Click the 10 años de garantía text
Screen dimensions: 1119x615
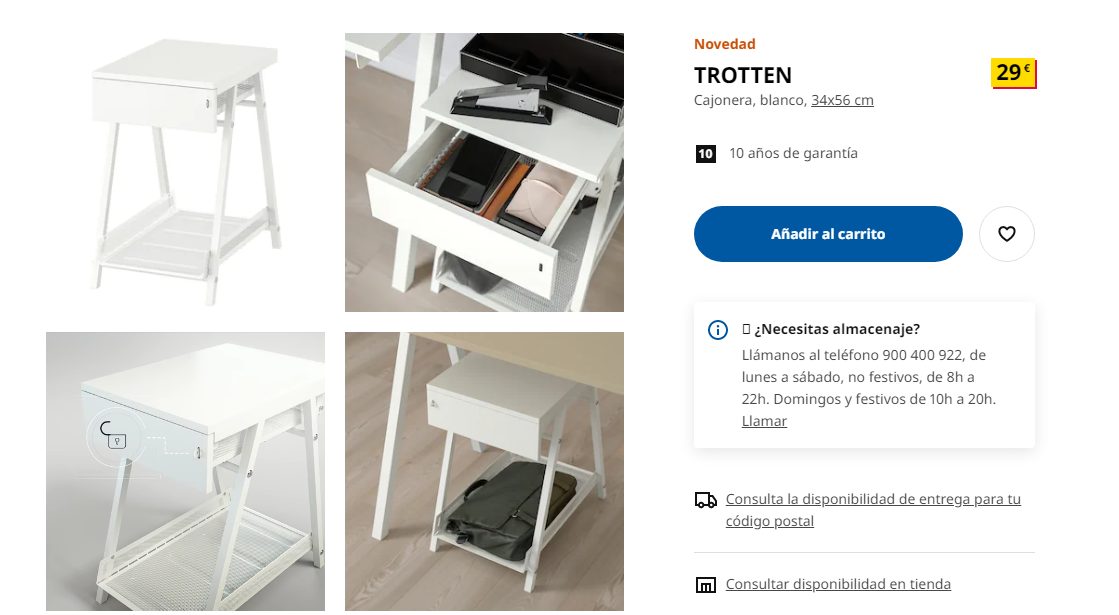(793, 153)
